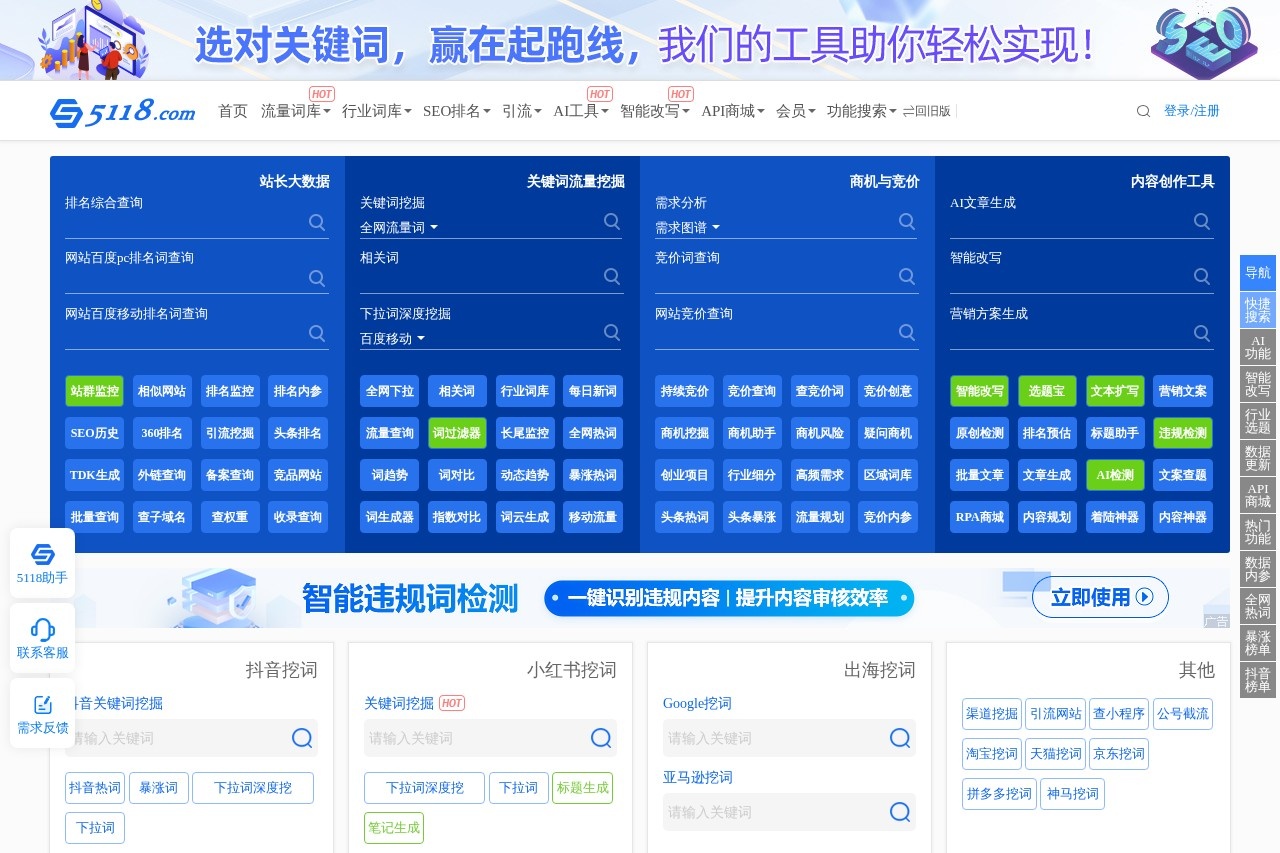This screenshot has height=853, width=1280.
Task: Jump to 热门功能 in side navigation
Action: point(1258,532)
